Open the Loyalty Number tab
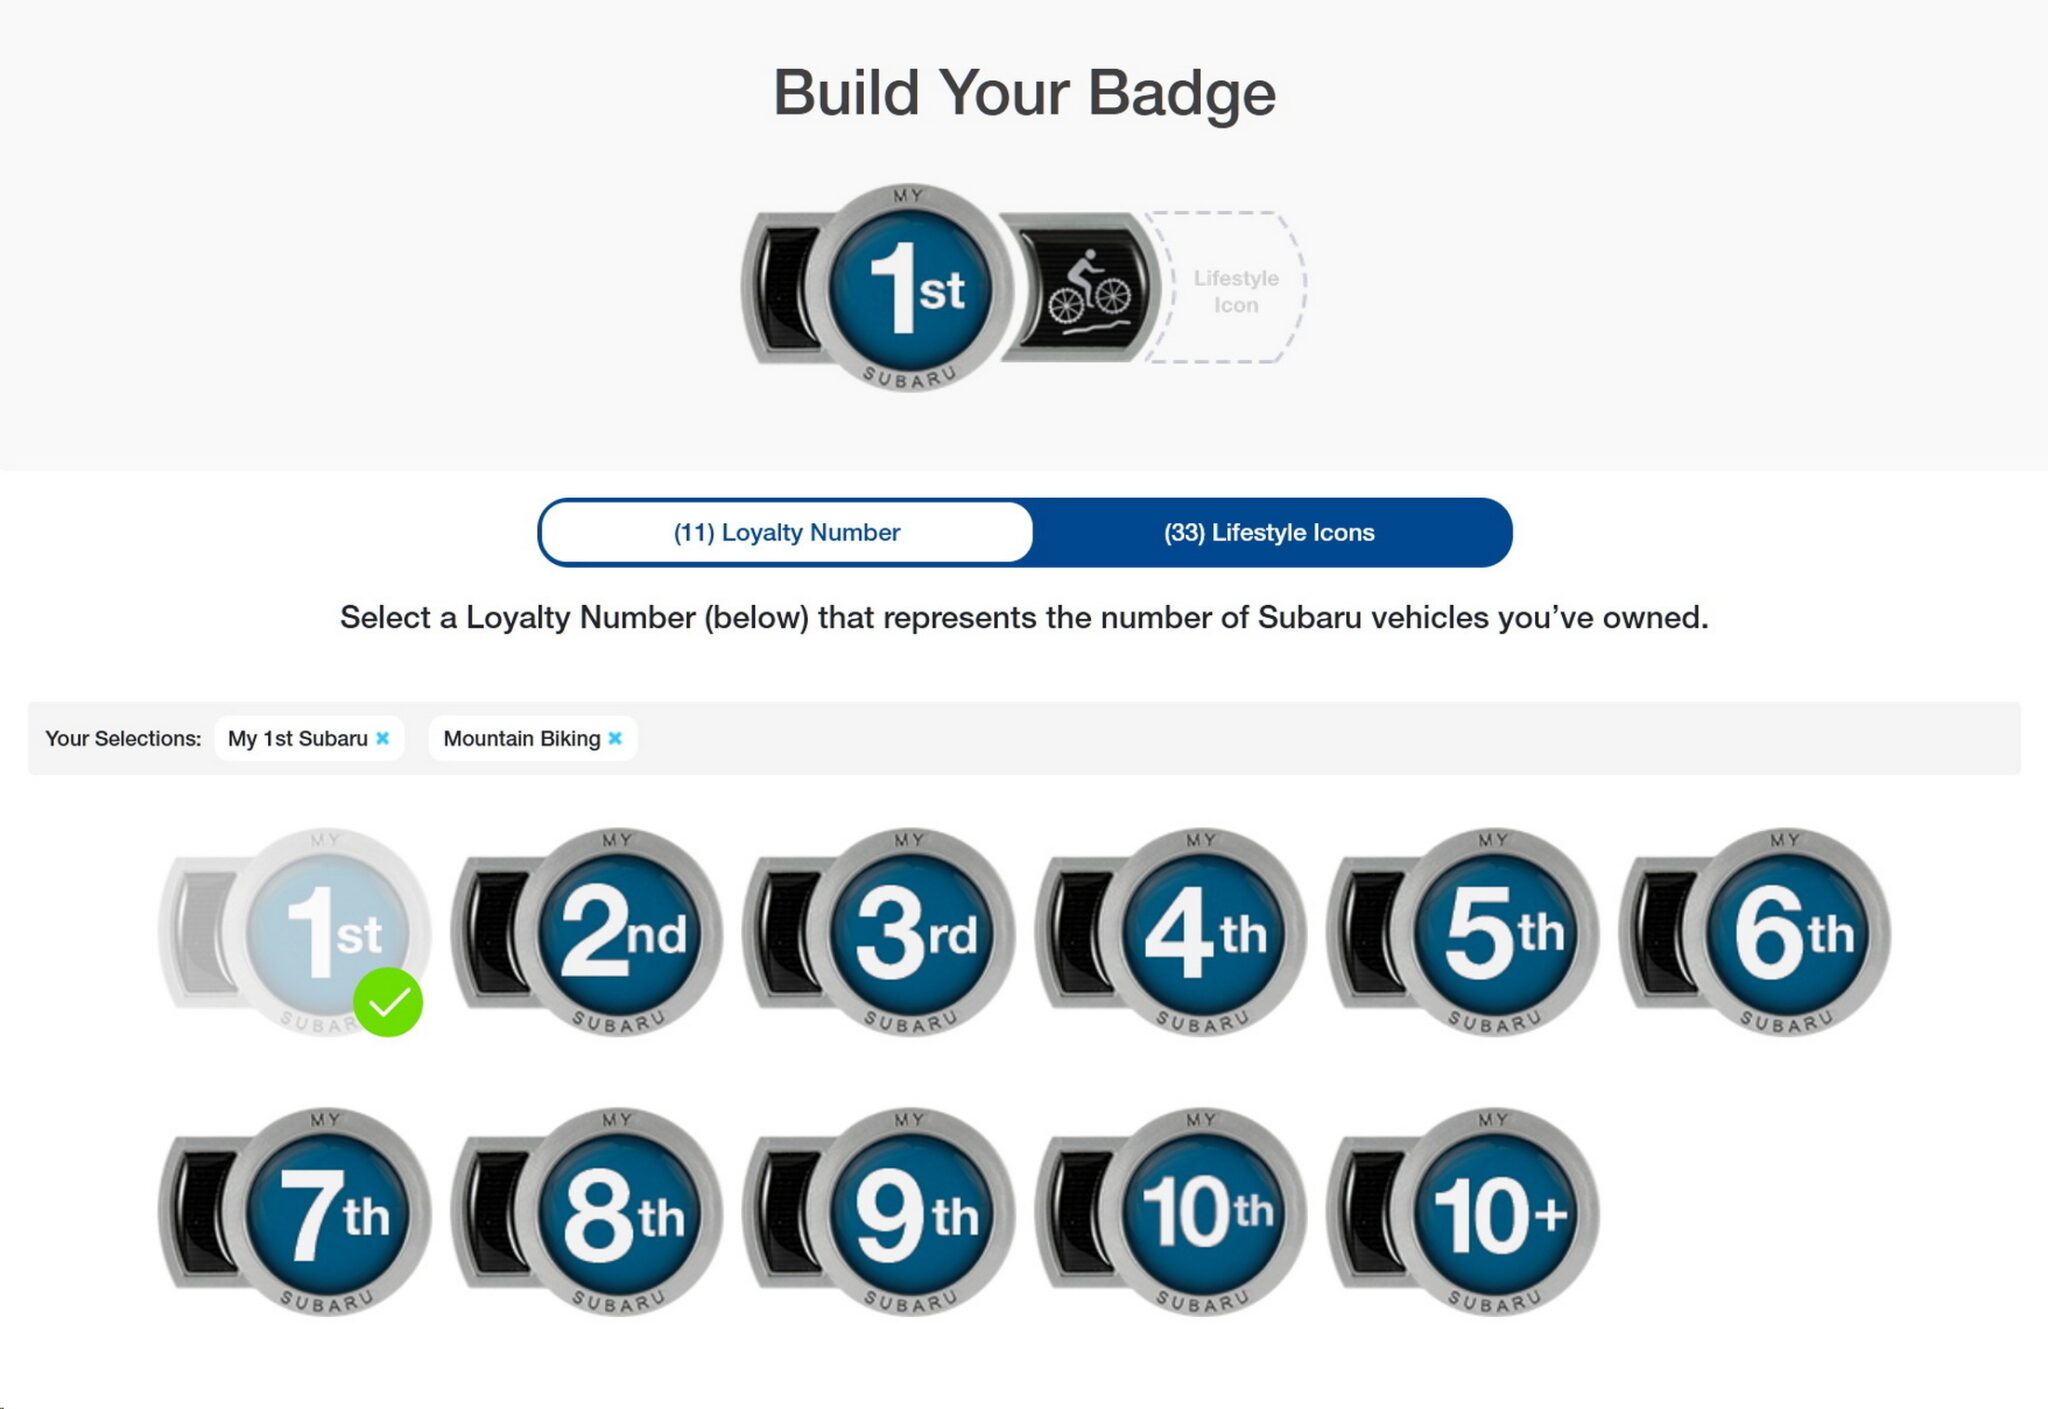This screenshot has width=2048, height=1409. click(x=787, y=532)
